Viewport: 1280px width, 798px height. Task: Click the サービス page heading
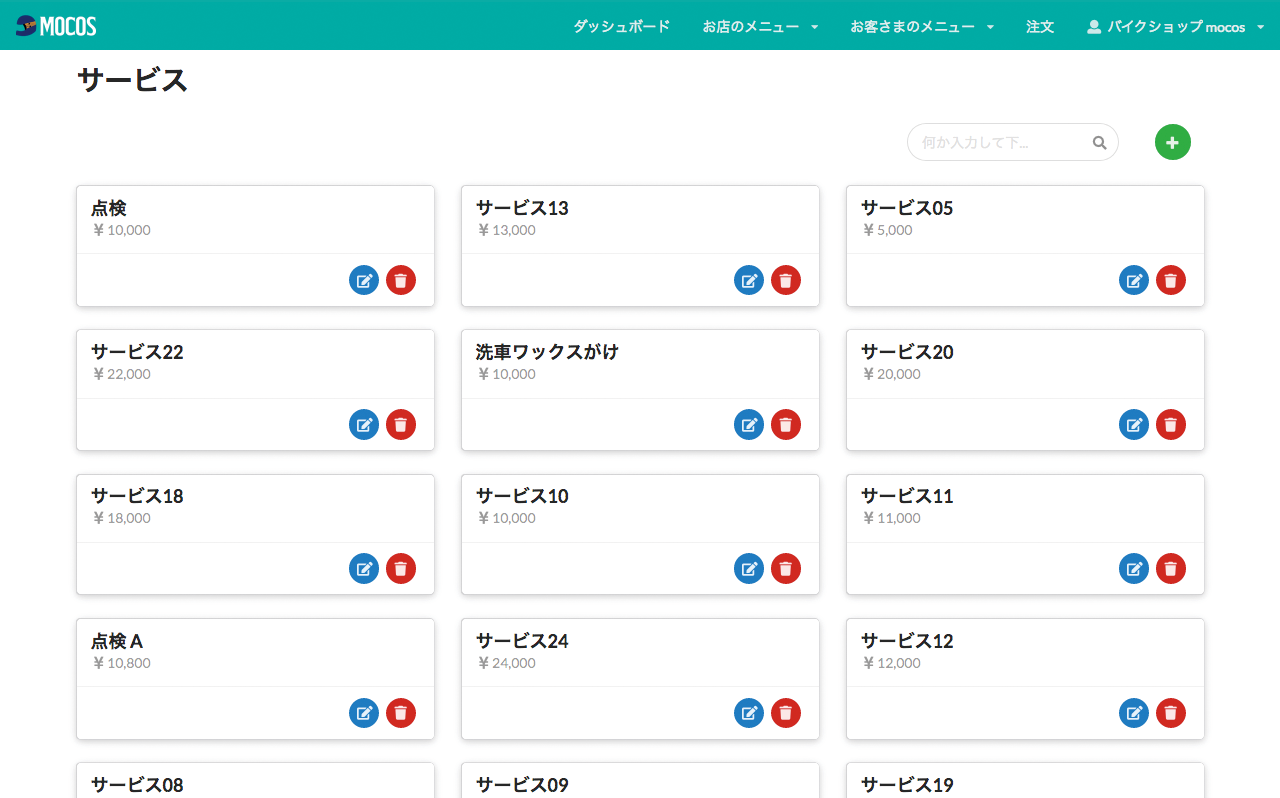pos(133,80)
